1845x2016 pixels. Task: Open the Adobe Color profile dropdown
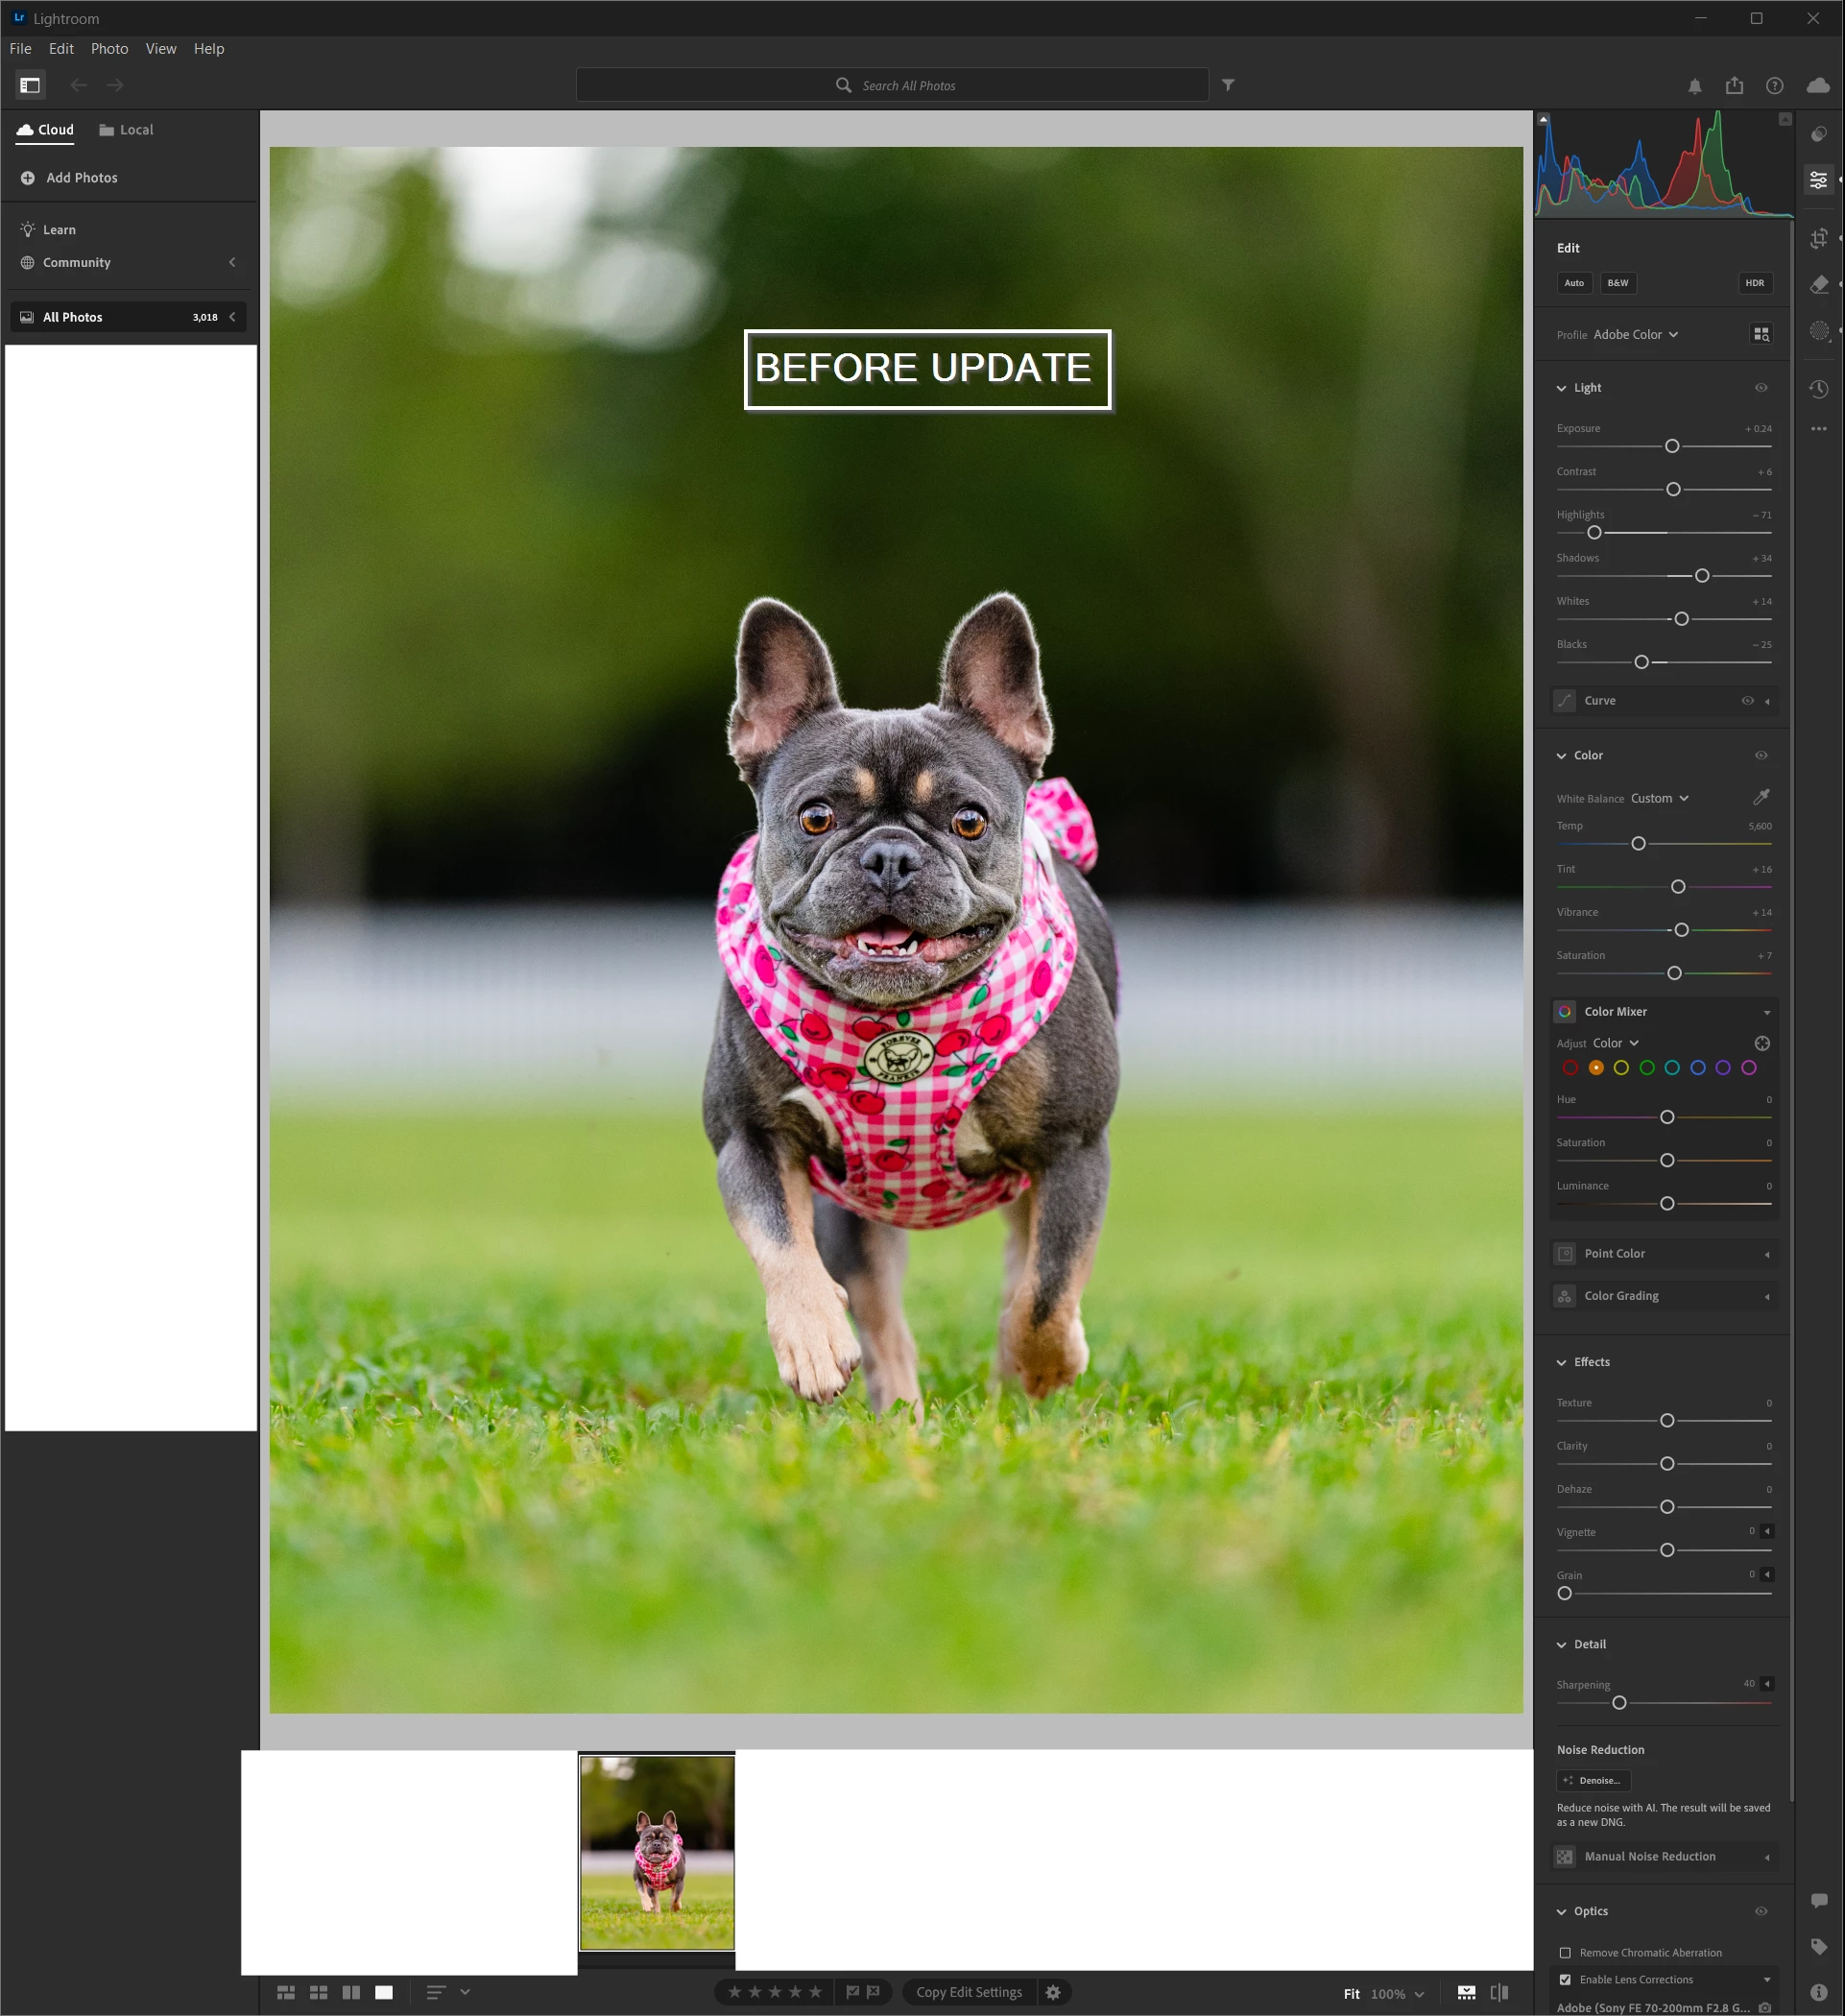click(x=1635, y=334)
